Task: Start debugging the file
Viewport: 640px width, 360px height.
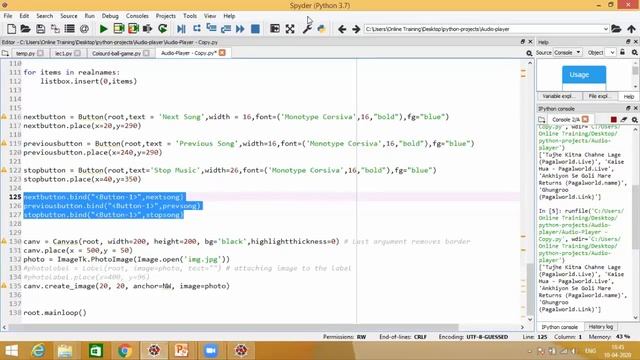Action: [181, 29]
